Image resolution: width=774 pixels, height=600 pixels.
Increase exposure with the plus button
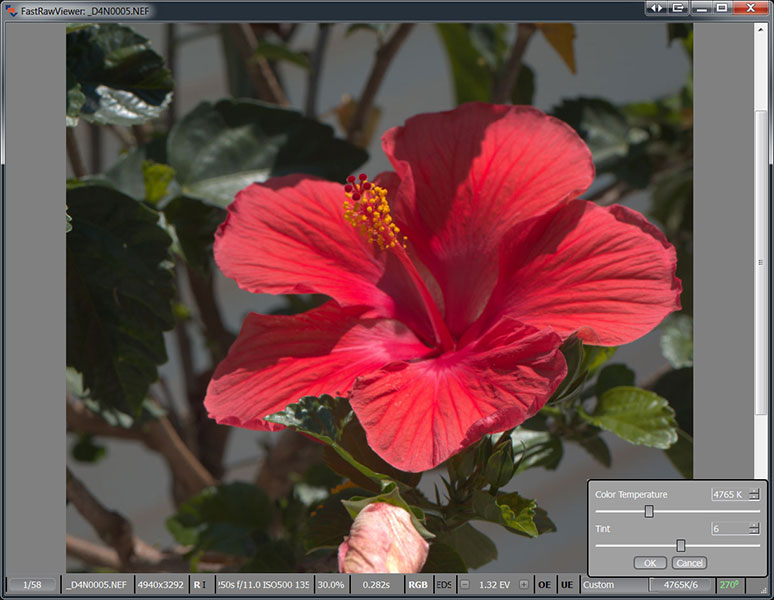(x=524, y=584)
